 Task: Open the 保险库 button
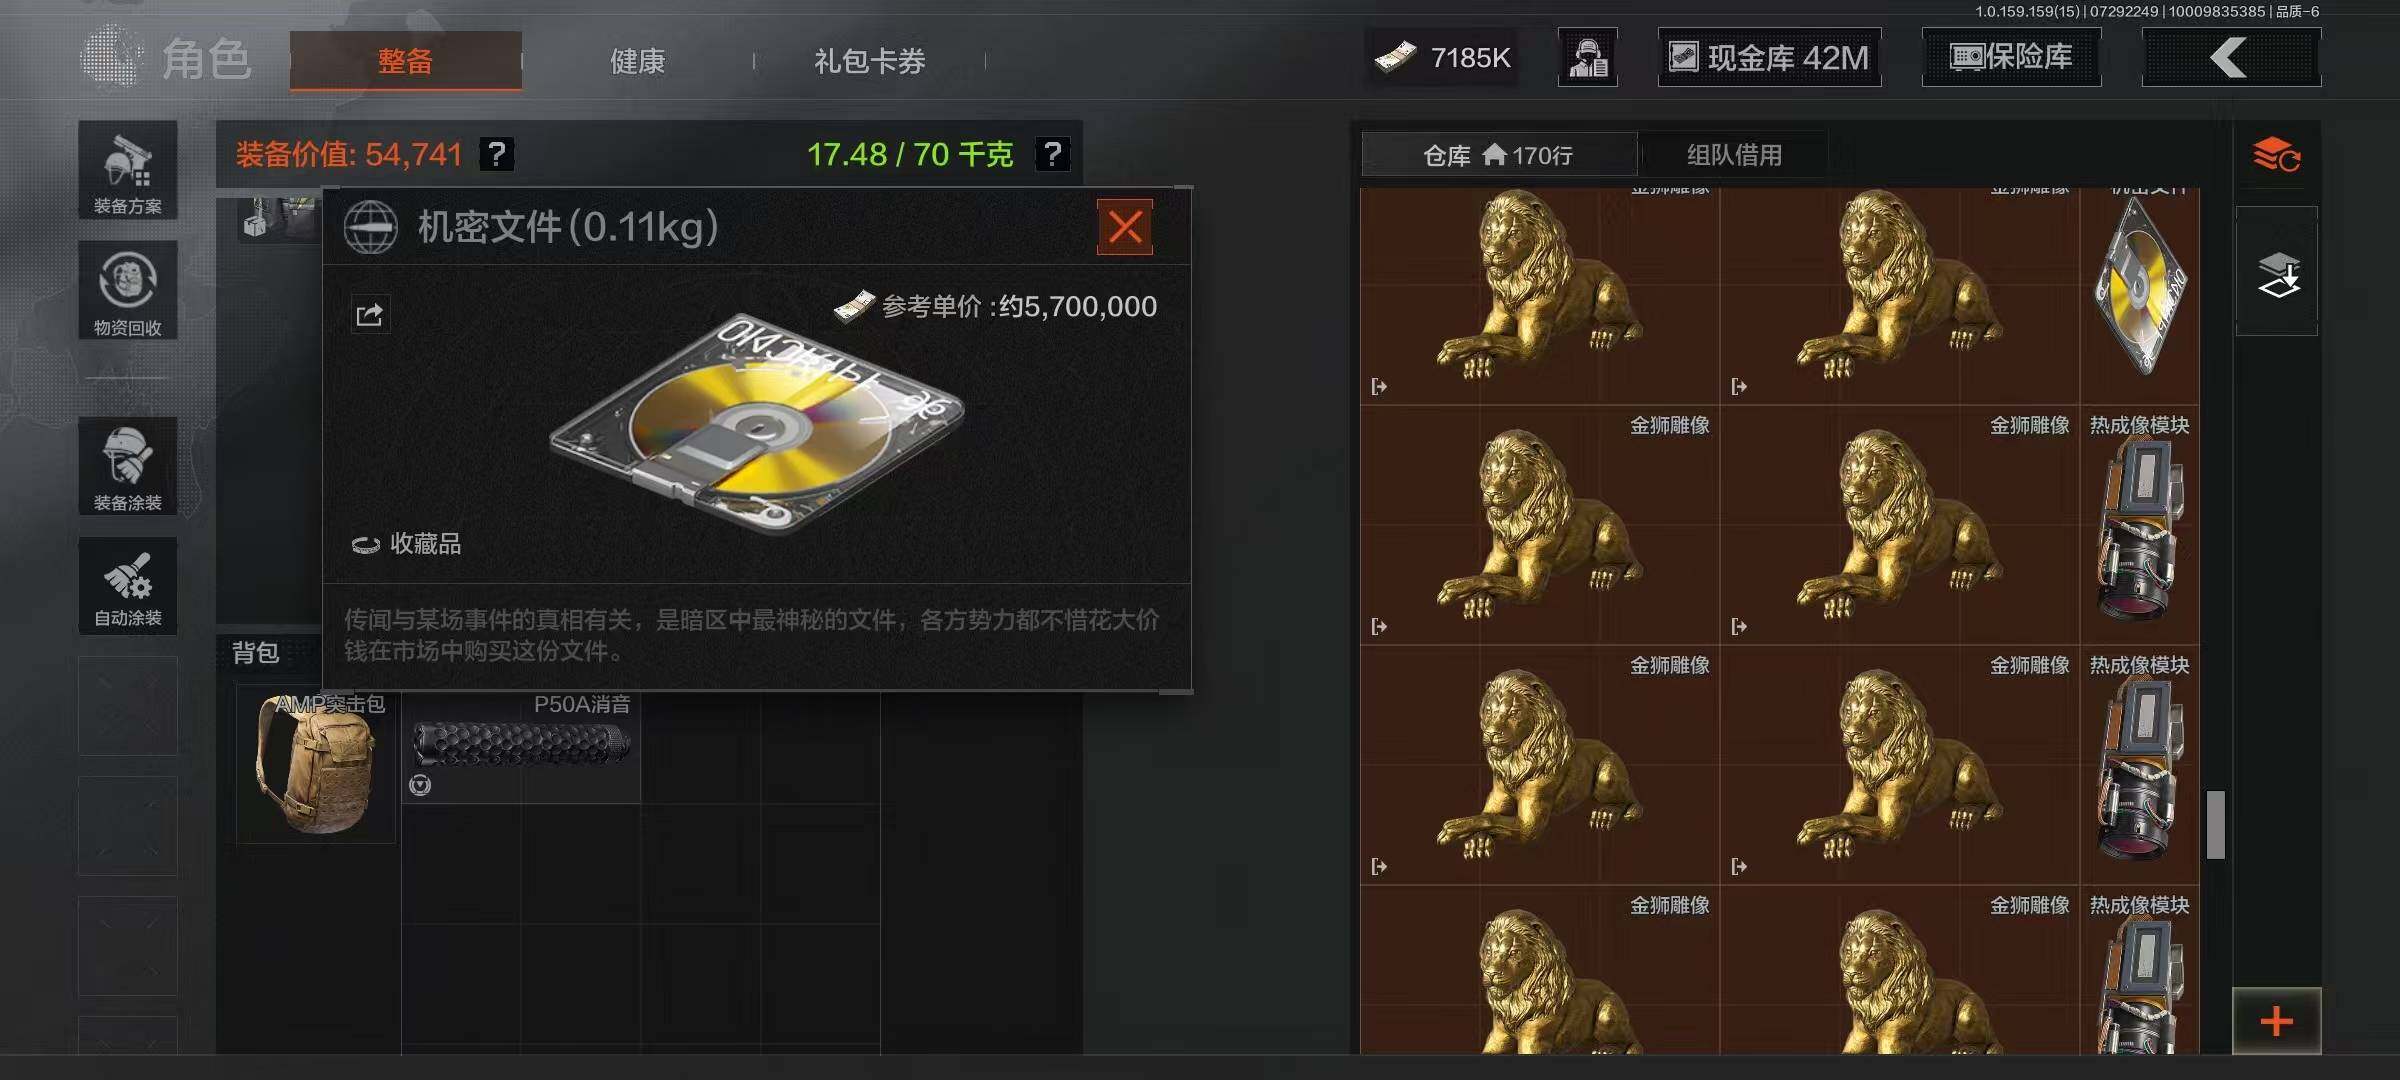coord(2011,57)
